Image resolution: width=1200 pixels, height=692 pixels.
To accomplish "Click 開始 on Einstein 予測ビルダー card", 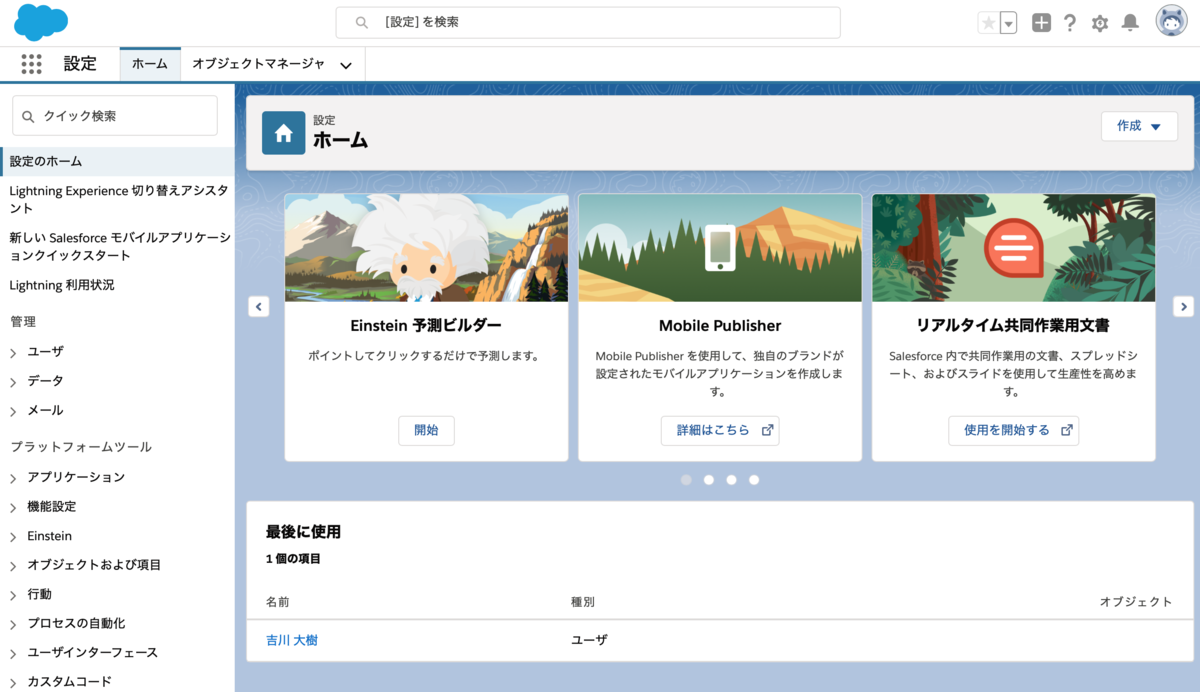I will pos(426,430).
